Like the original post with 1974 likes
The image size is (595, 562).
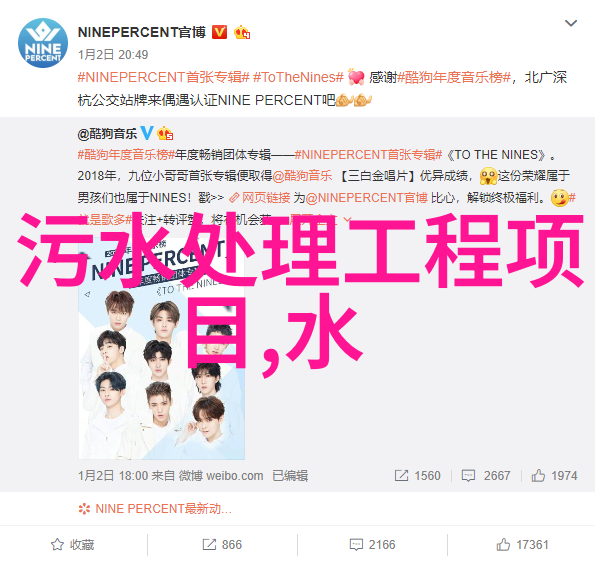[554, 475]
